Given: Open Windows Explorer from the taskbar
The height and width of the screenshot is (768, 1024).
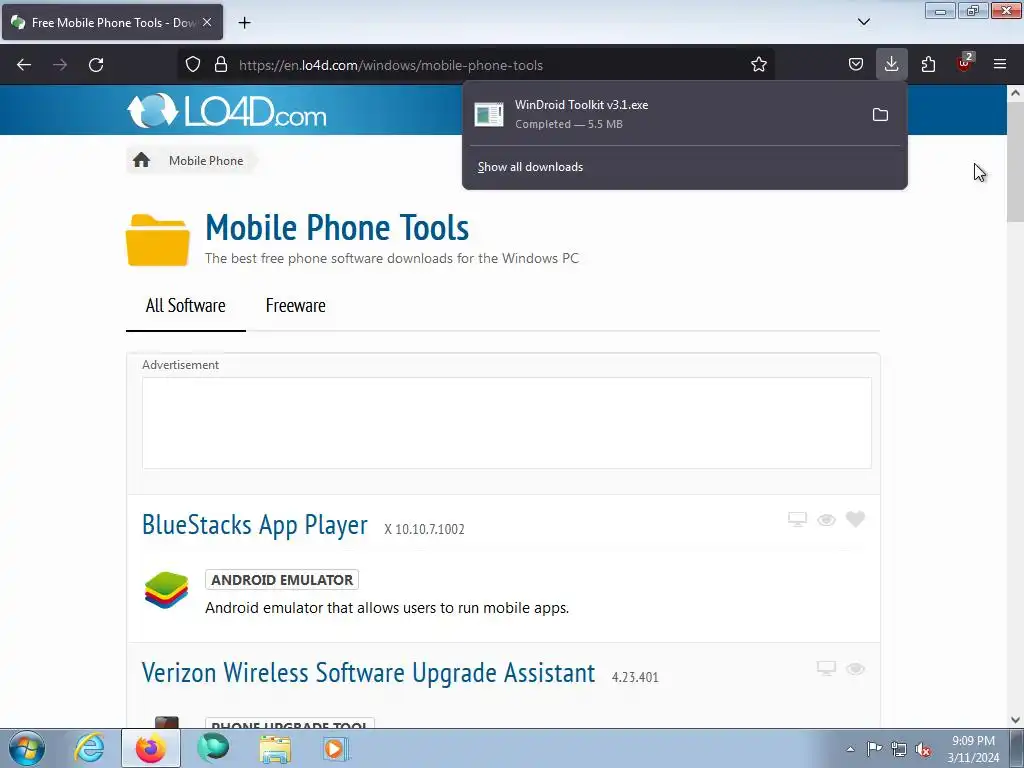Looking at the screenshot, I should 275,748.
